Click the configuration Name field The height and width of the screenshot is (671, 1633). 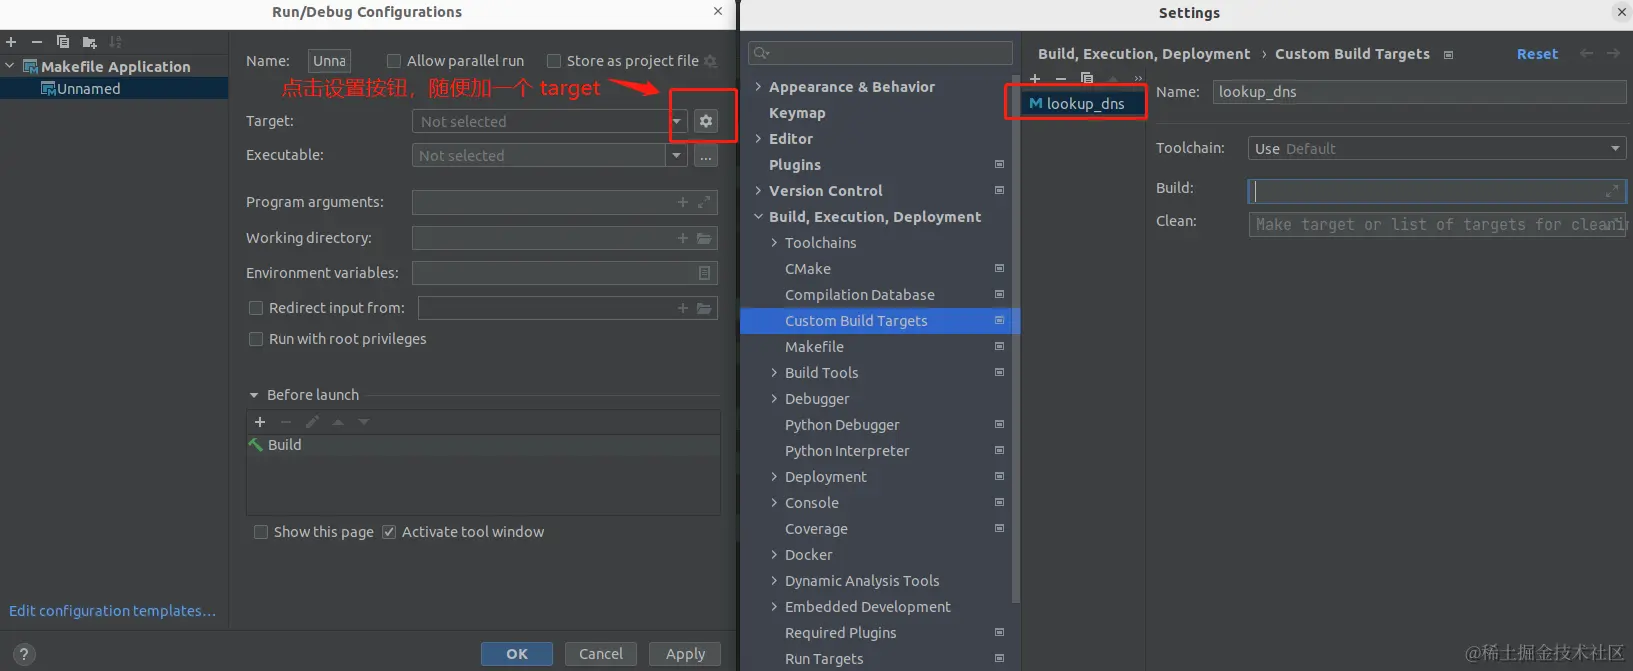329,61
